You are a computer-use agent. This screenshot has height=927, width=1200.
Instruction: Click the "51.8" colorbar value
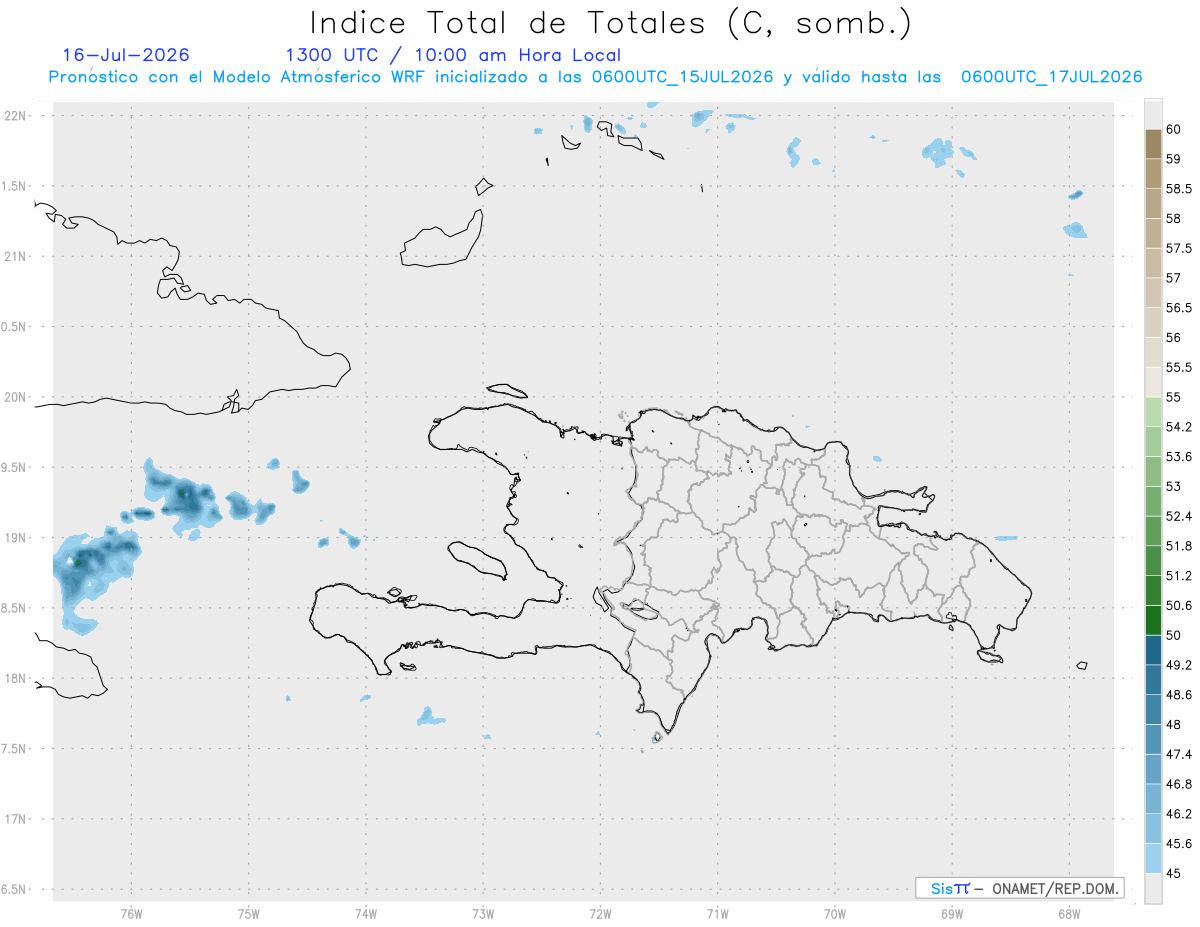click(1179, 546)
